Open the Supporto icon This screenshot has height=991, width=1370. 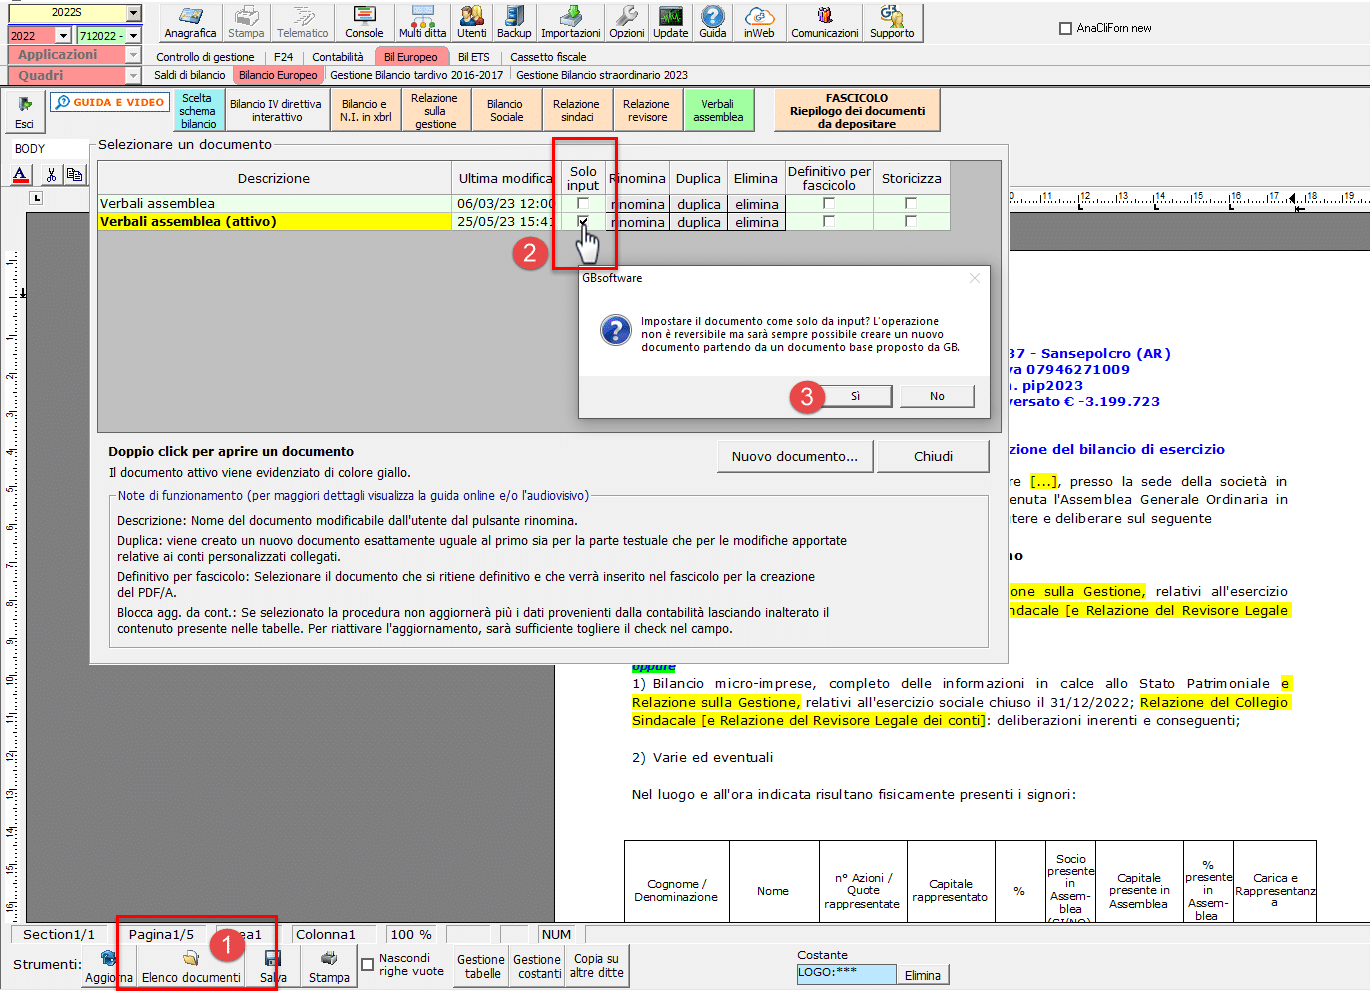click(892, 22)
